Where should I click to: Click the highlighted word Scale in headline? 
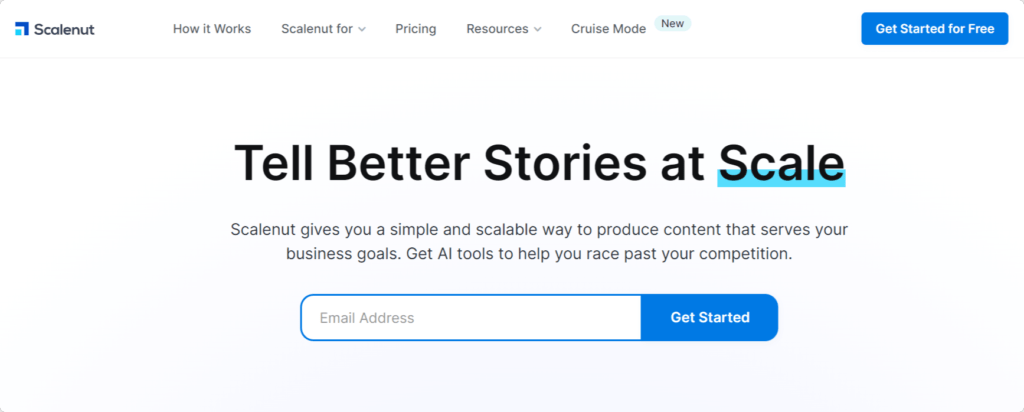(x=781, y=161)
